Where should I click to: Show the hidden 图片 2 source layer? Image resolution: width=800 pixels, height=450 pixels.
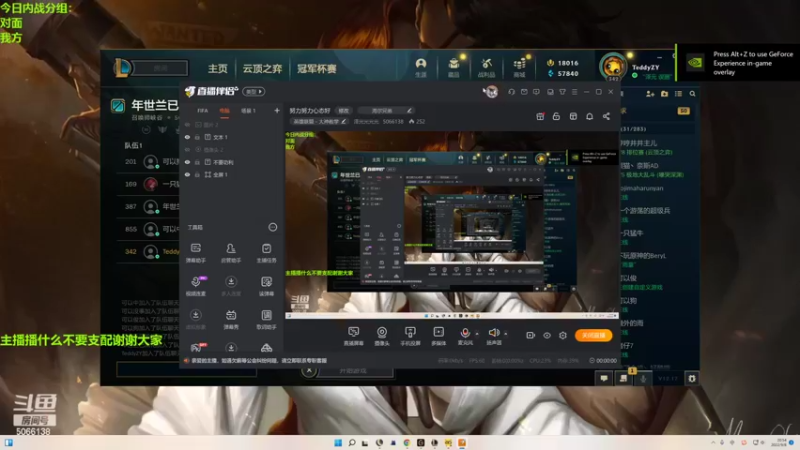click(187, 124)
